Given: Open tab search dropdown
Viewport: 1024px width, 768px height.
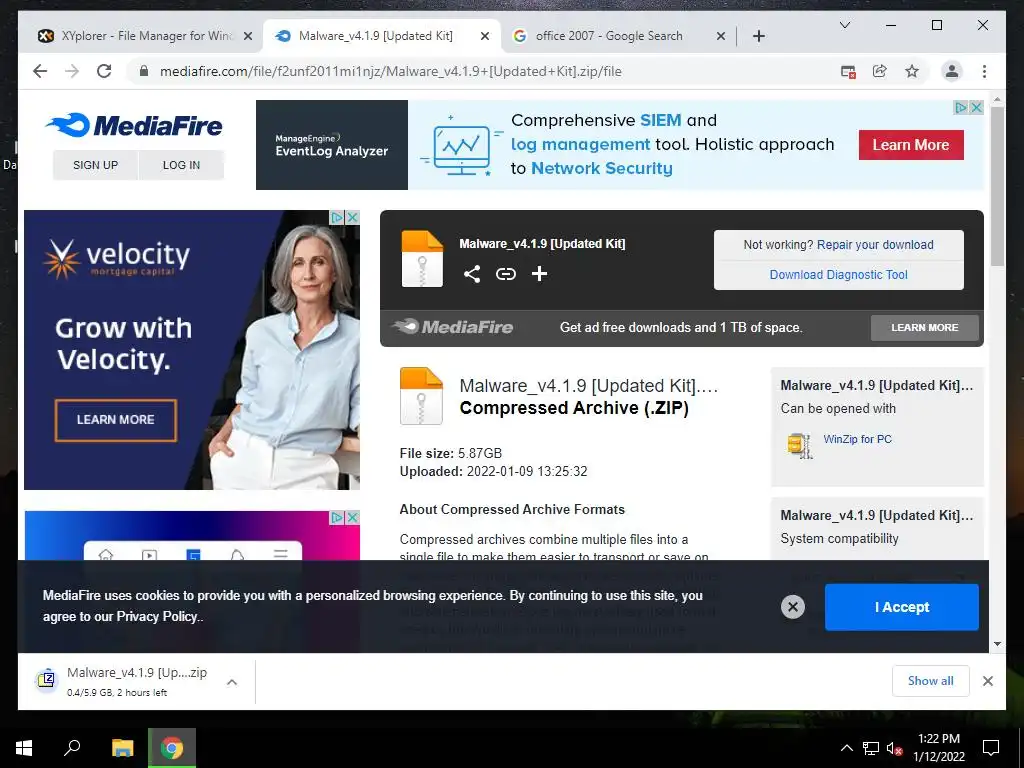Looking at the screenshot, I should pos(844,25).
